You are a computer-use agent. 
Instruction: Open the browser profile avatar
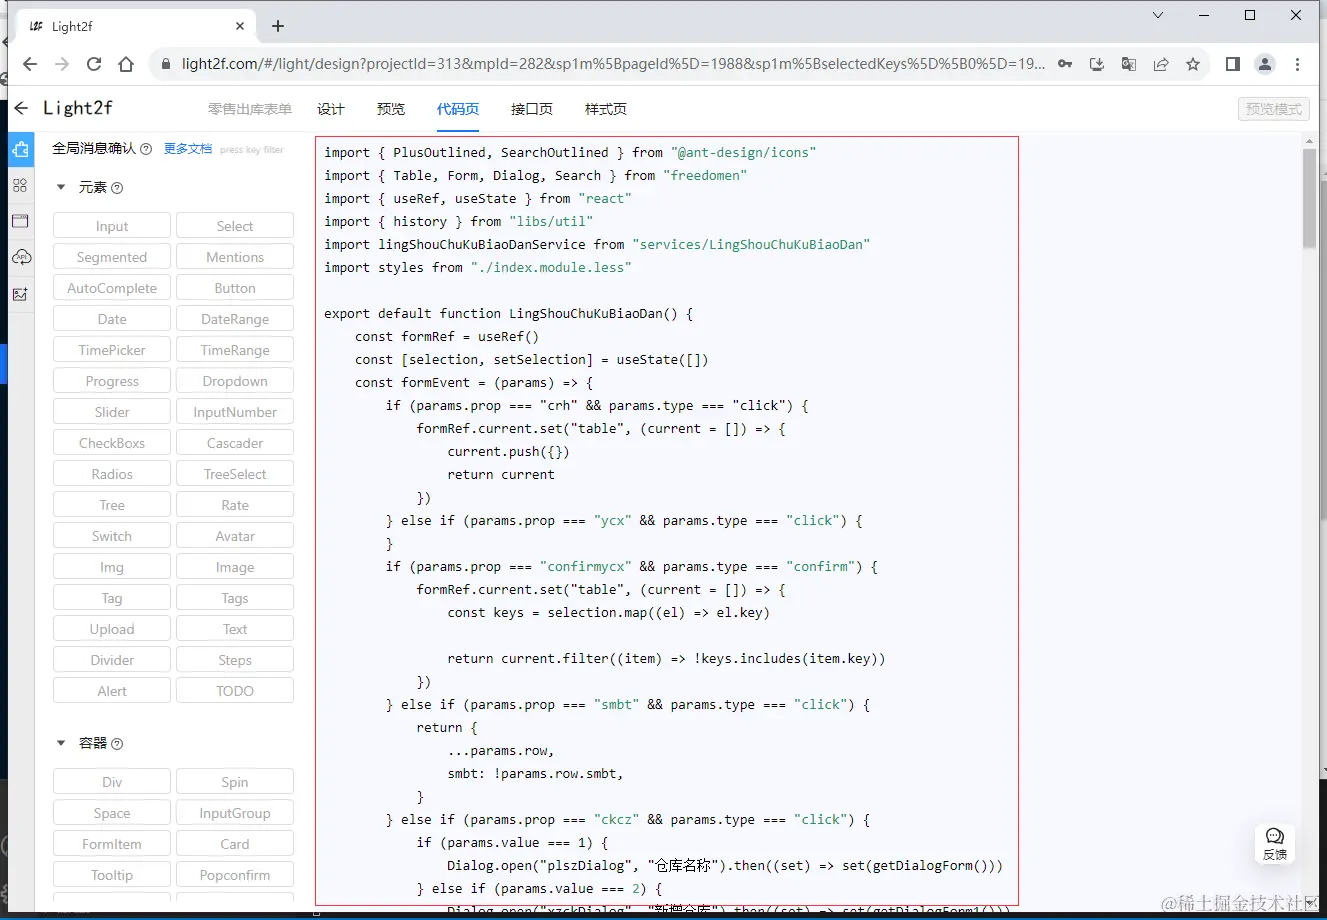(x=1265, y=64)
